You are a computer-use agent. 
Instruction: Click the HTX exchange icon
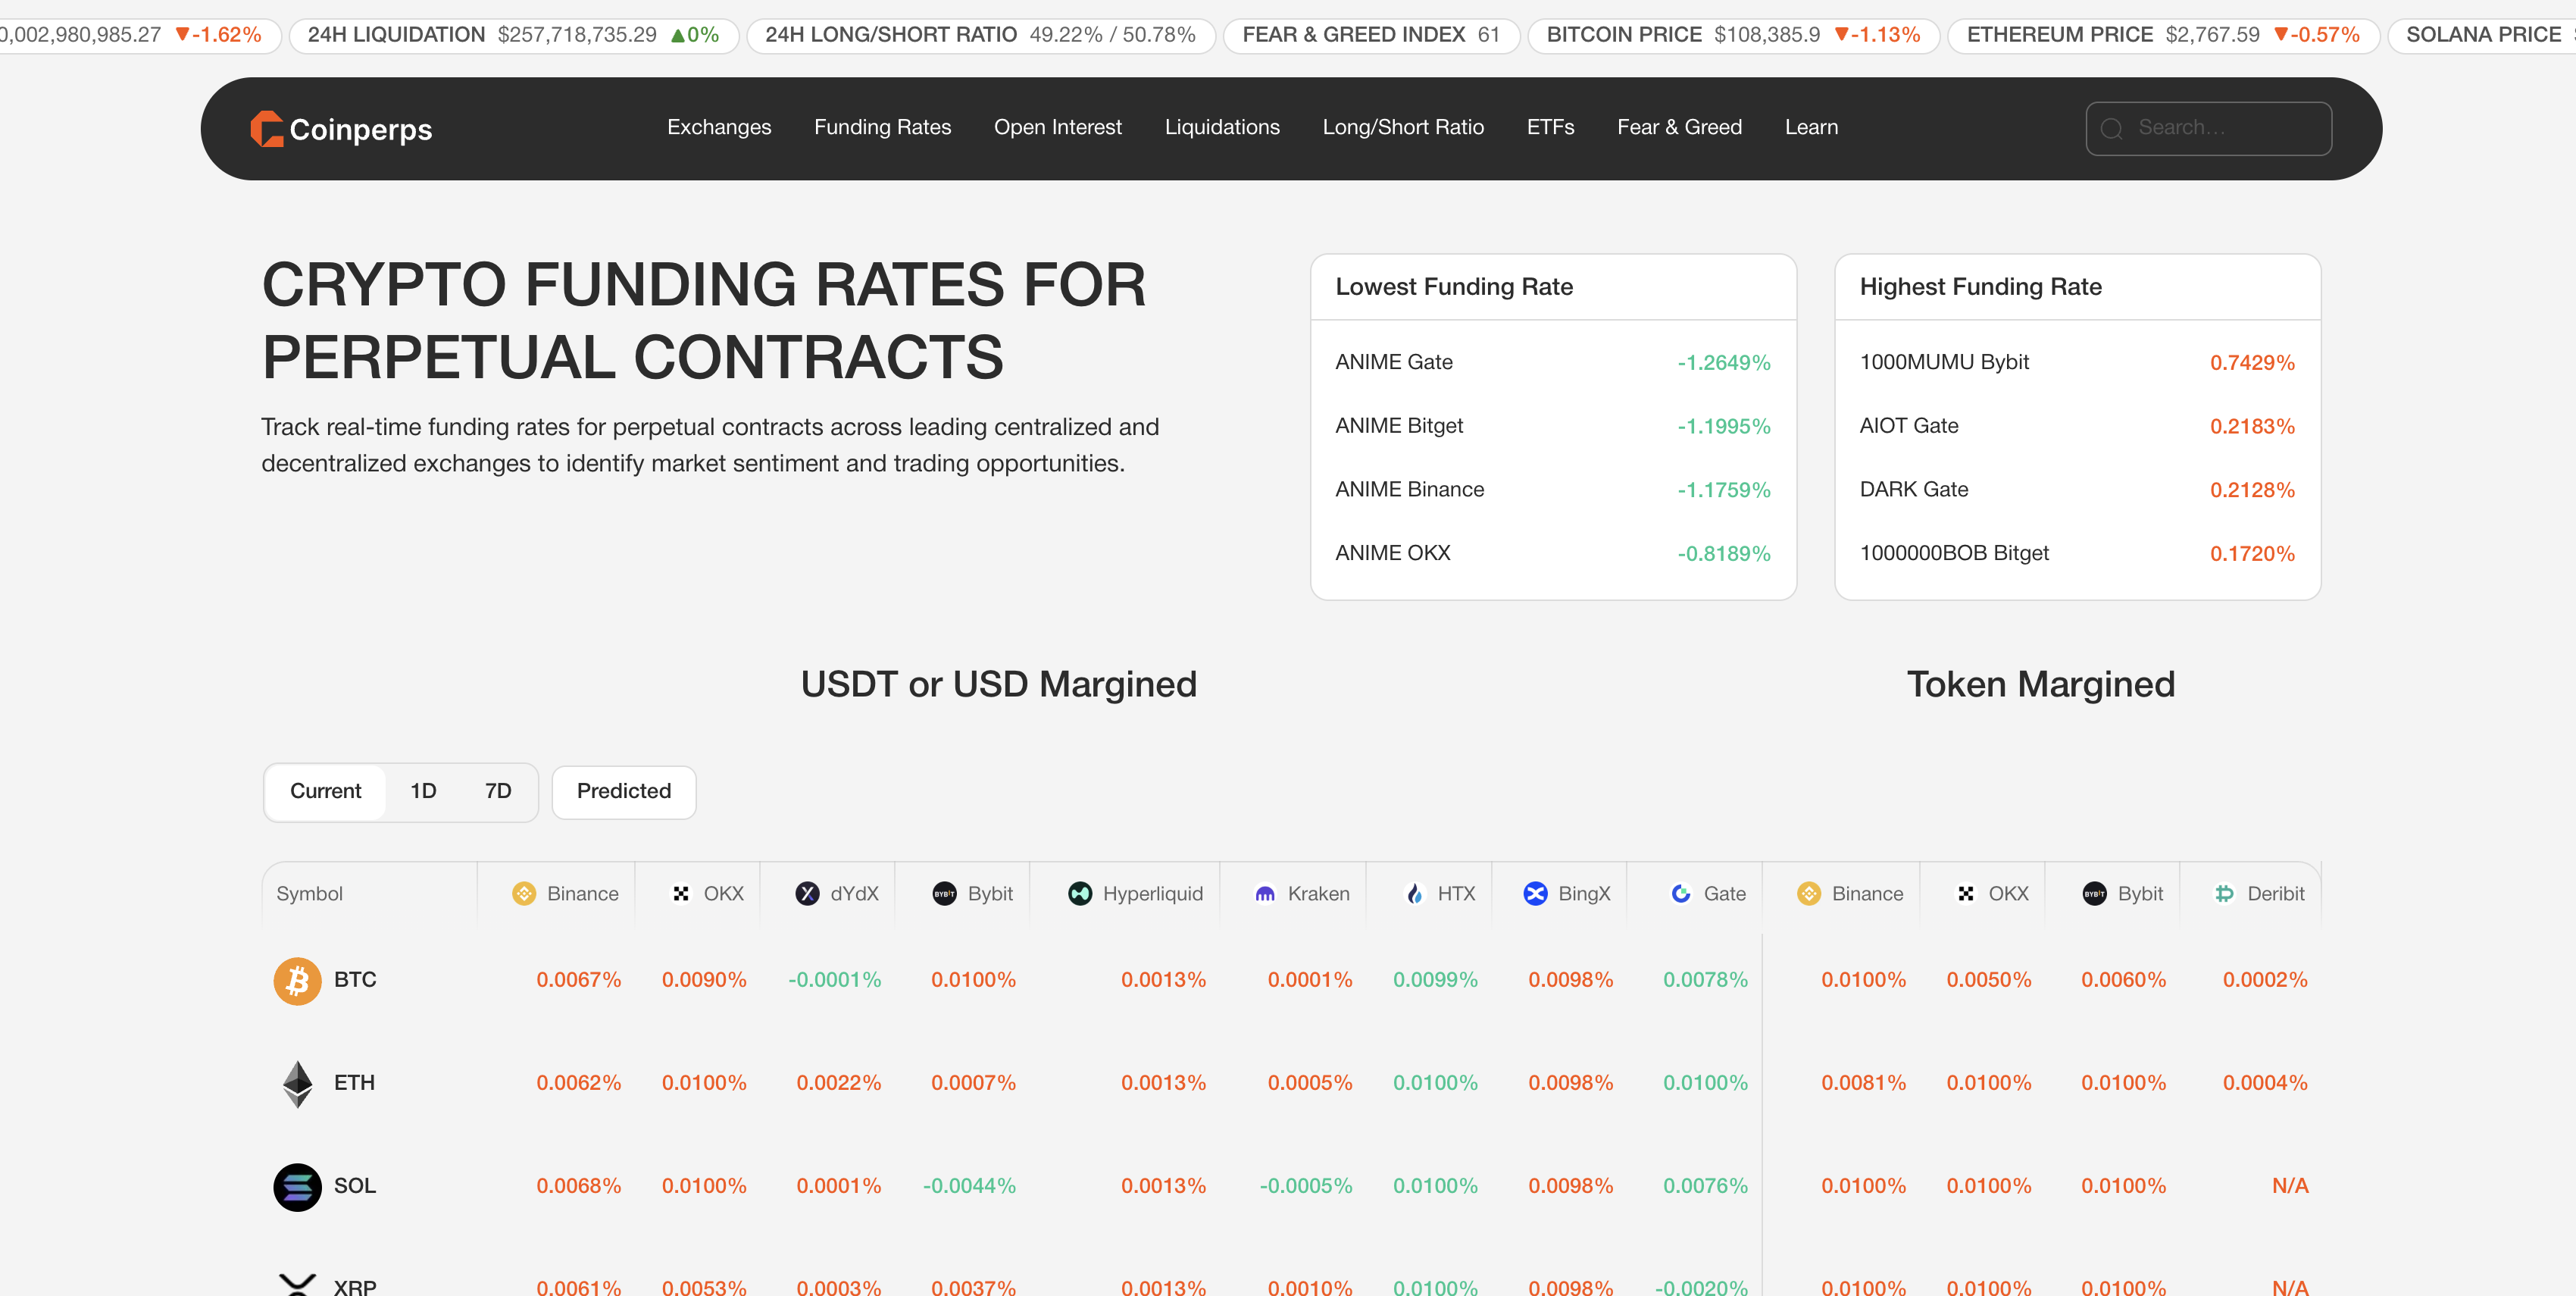pos(1415,893)
